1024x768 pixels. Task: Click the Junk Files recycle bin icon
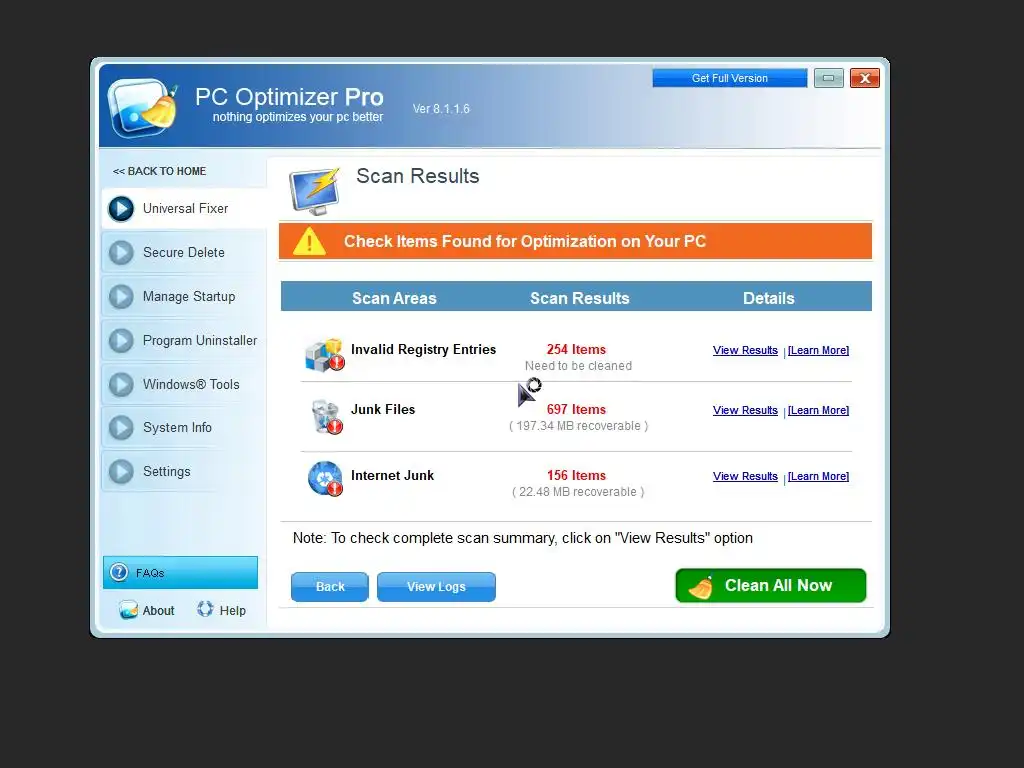tap(327, 417)
